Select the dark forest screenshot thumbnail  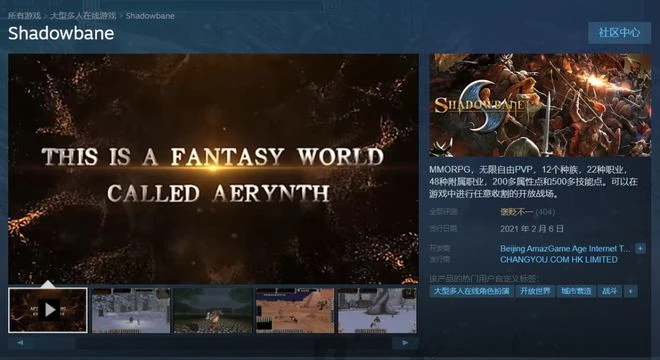[x=213, y=310]
